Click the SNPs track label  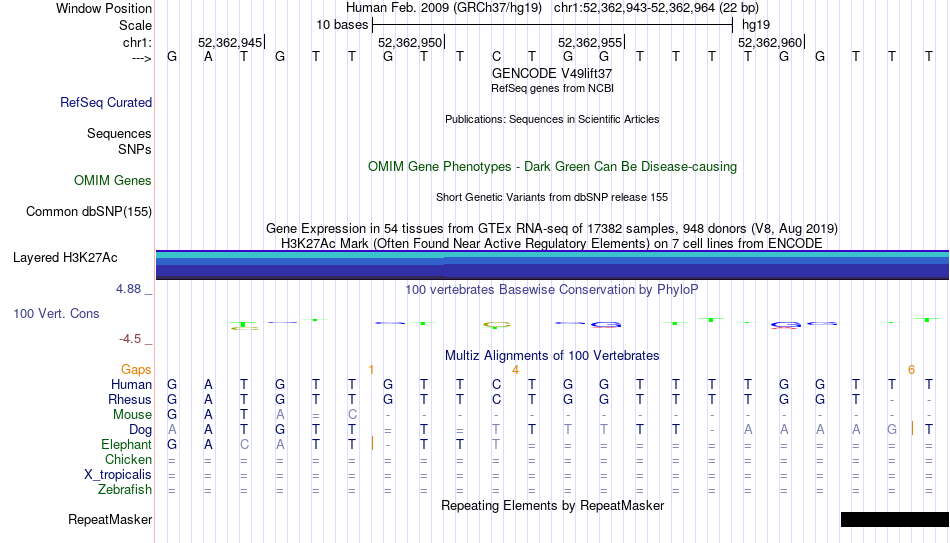135,149
